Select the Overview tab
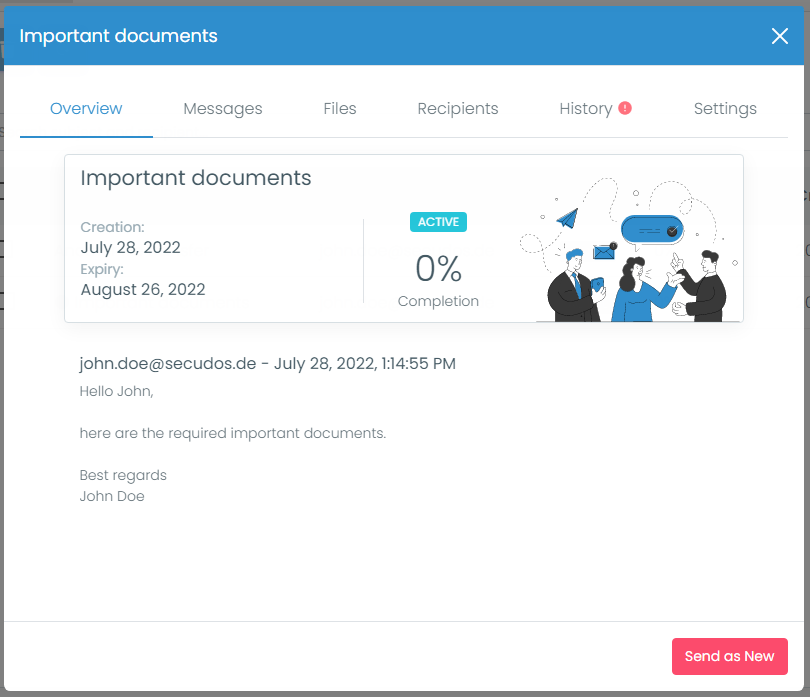The height and width of the screenshot is (697, 810). point(85,108)
